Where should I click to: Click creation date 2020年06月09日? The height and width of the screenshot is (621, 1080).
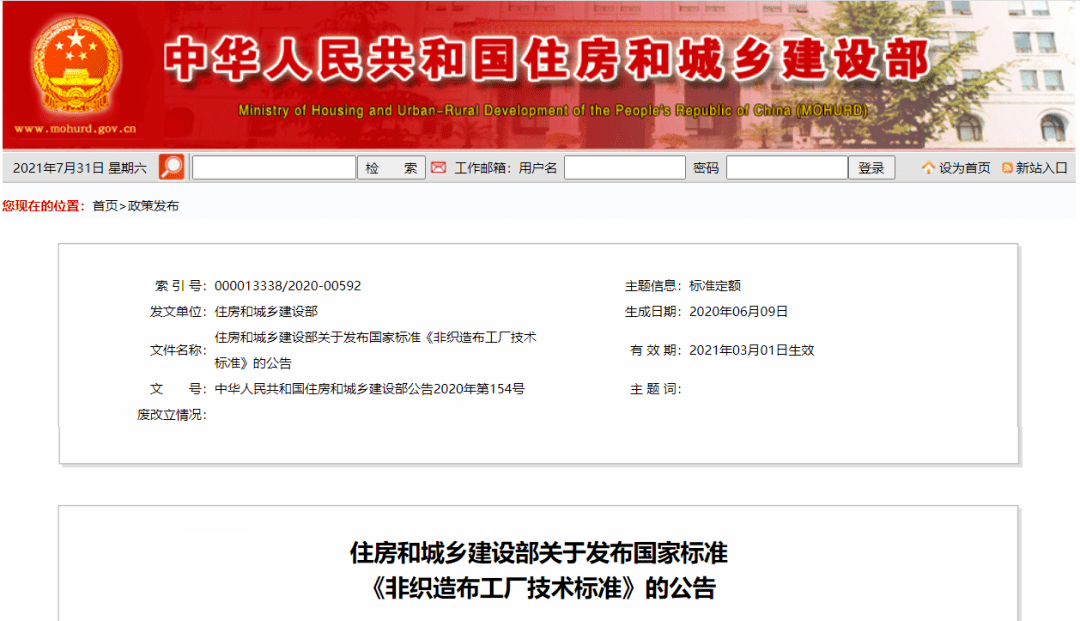[x=738, y=312]
